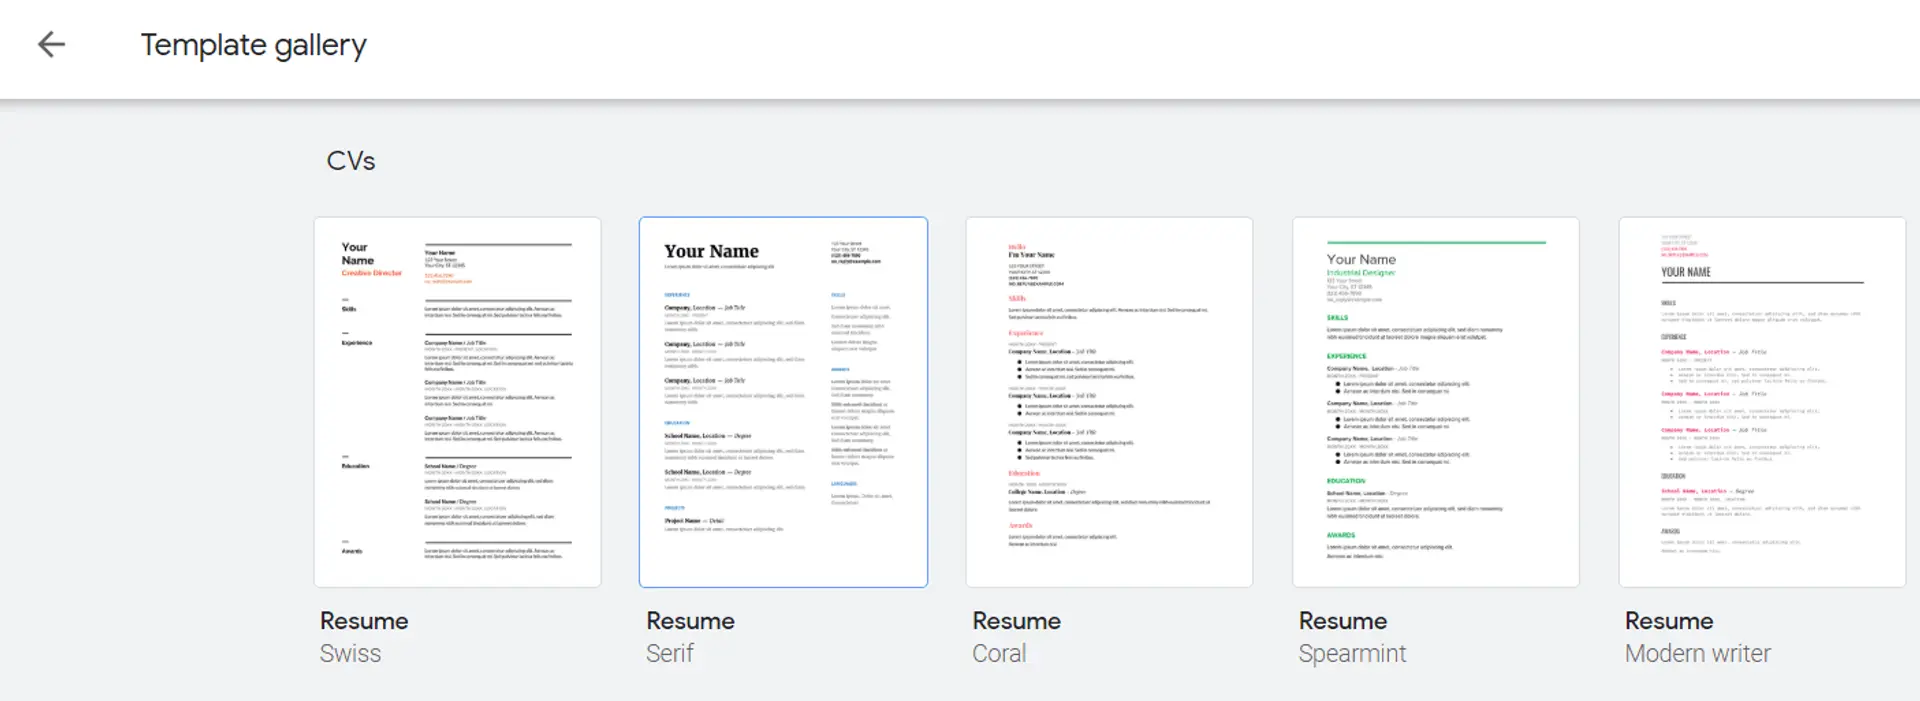Click the Coral style label

[999, 654]
